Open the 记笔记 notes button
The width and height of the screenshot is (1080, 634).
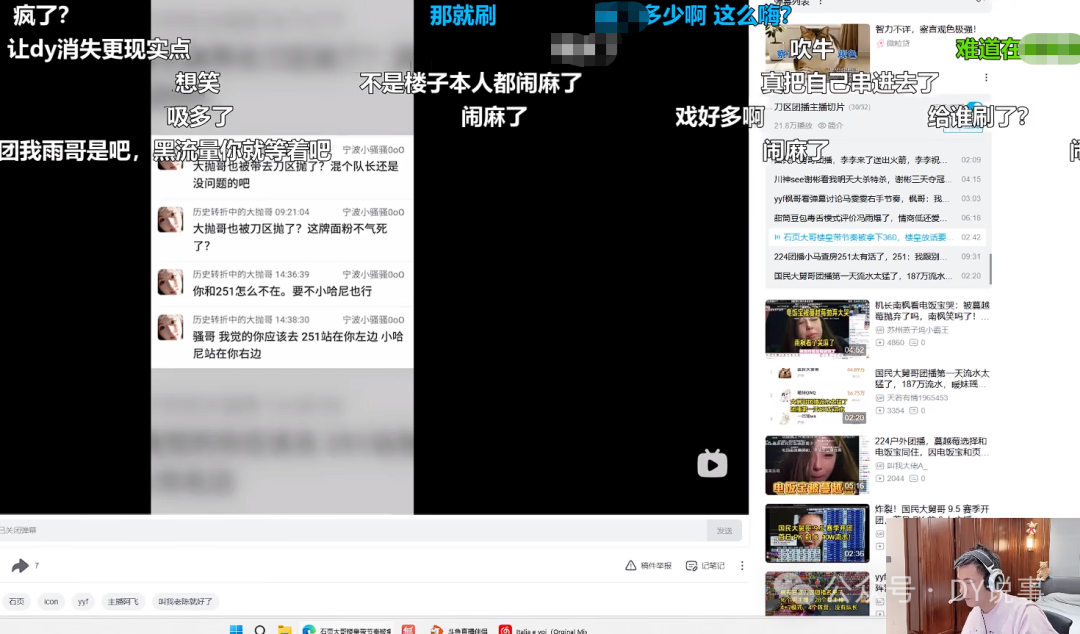[705, 566]
